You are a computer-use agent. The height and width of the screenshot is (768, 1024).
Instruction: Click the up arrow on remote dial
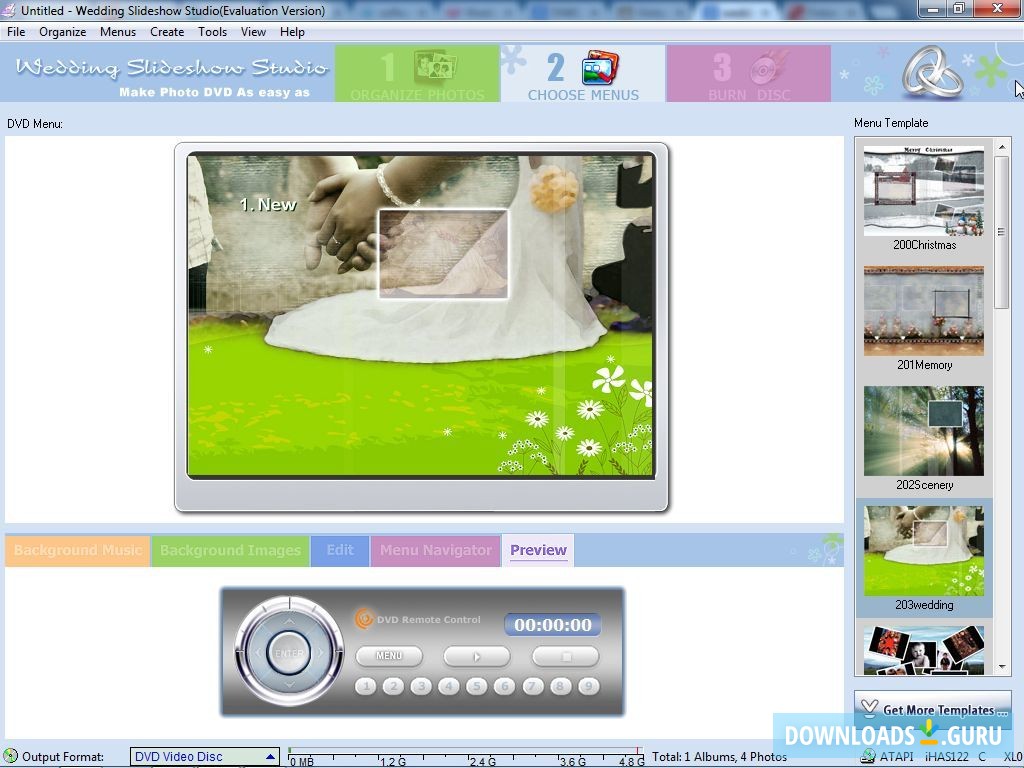pos(289,621)
